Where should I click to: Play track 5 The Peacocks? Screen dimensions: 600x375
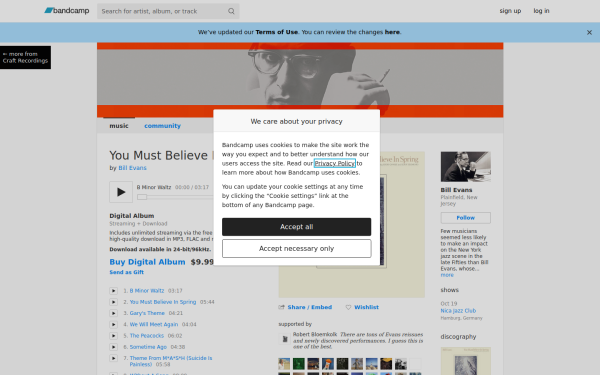[113, 336]
